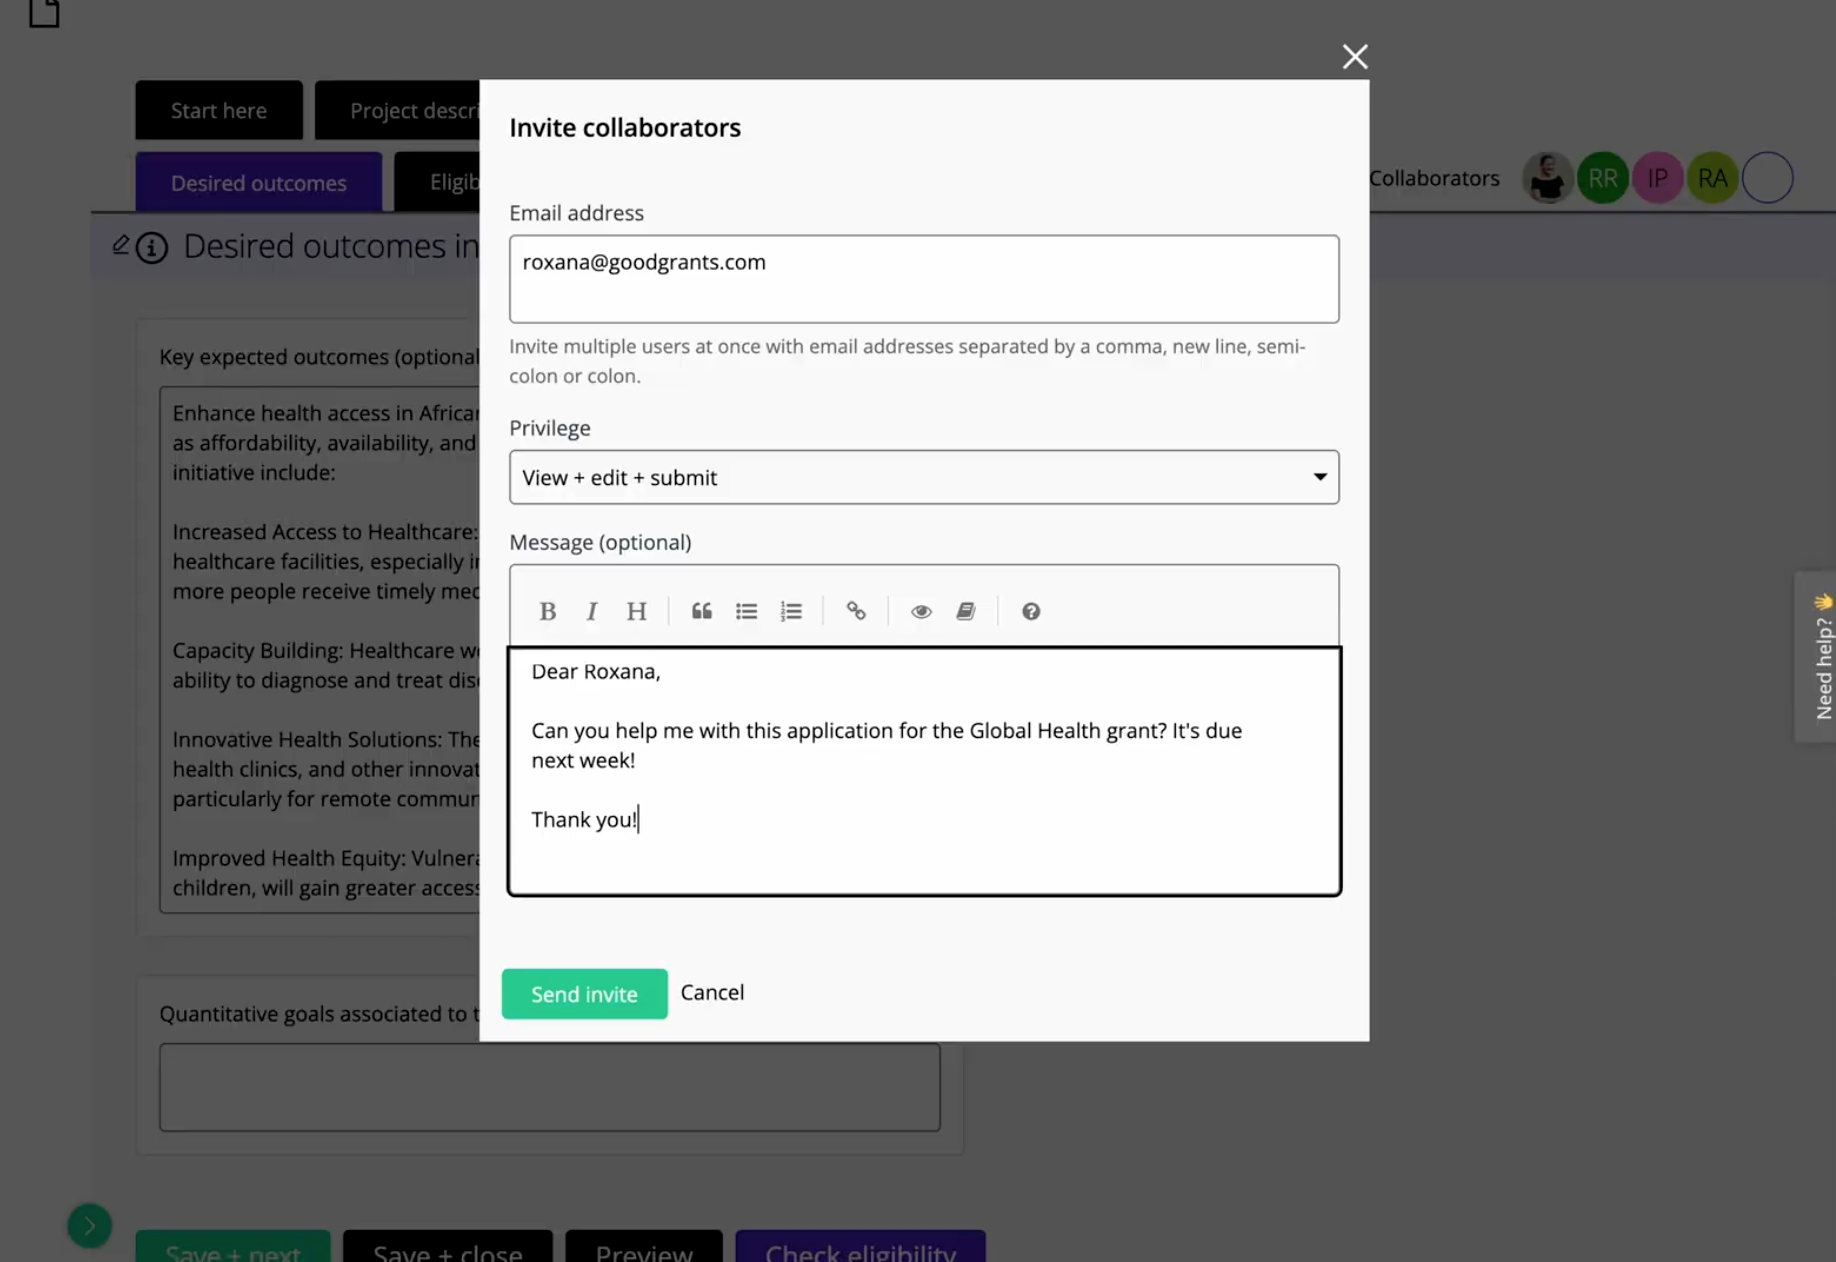Open the Privilege dropdown
This screenshot has height=1262, width=1836.
tap(923, 477)
